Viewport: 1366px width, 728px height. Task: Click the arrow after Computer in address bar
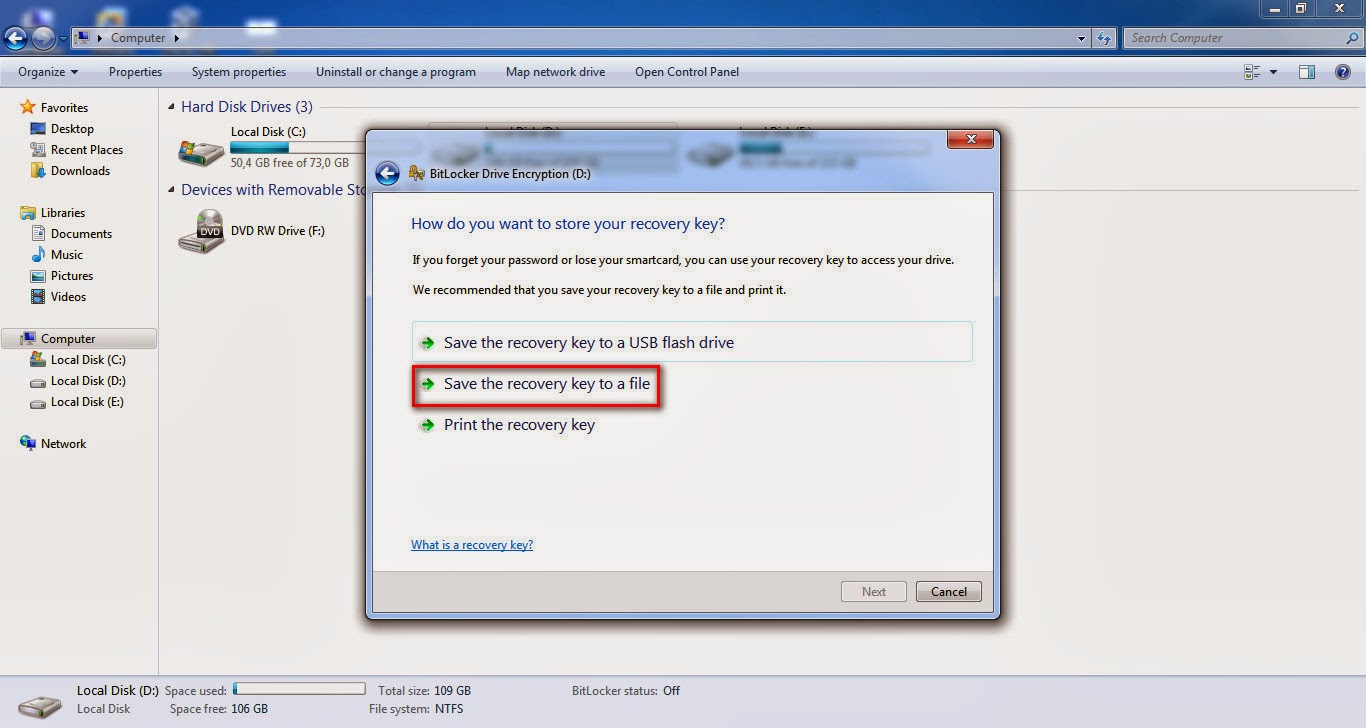177,39
